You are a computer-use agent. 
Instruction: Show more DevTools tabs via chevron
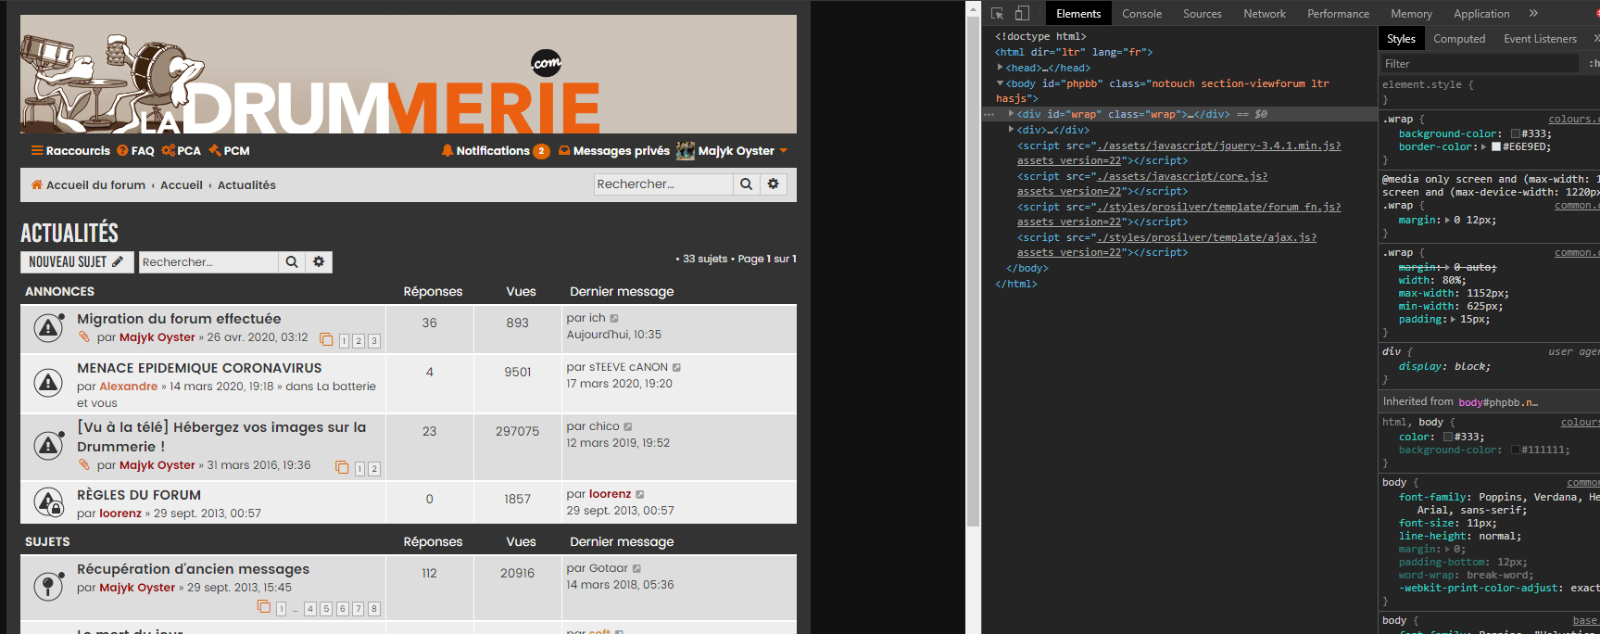click(x=1533, y=14)
